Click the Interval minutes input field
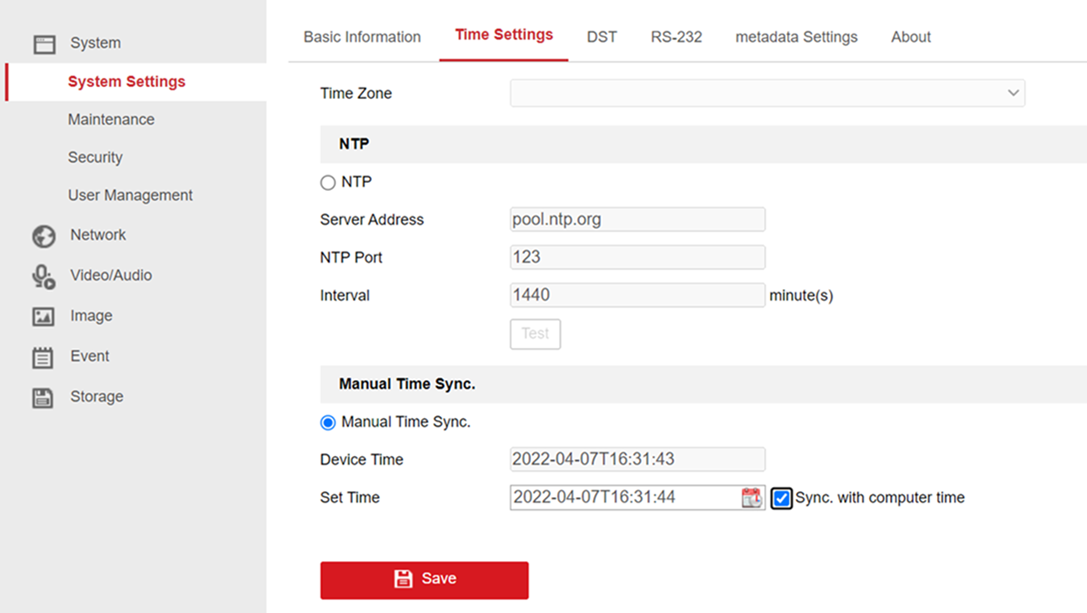 pos(637,295)
